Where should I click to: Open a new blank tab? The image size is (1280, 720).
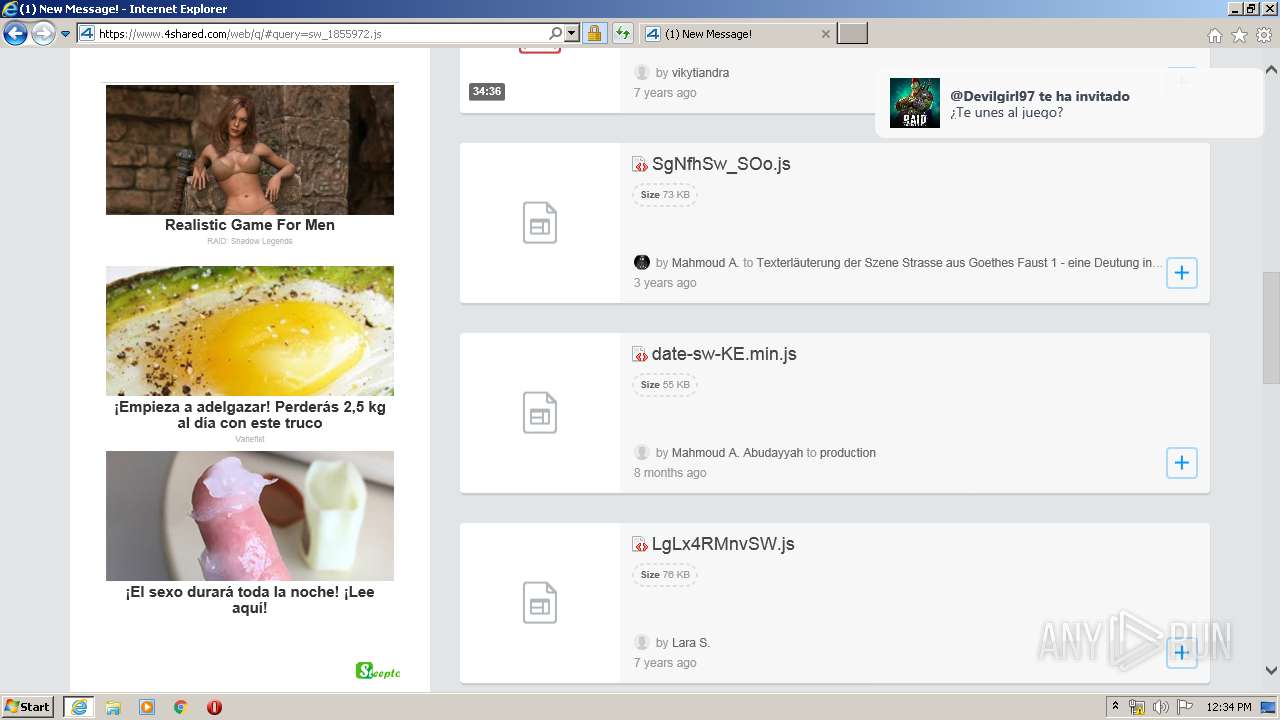pos(852,34)
